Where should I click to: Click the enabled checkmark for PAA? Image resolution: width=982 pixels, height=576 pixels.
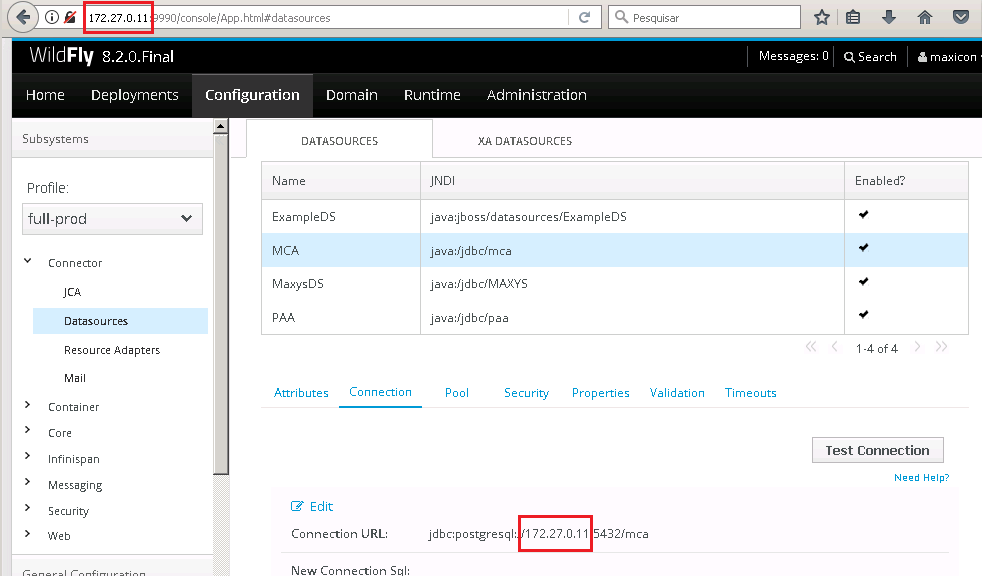(x=864, y=314)
